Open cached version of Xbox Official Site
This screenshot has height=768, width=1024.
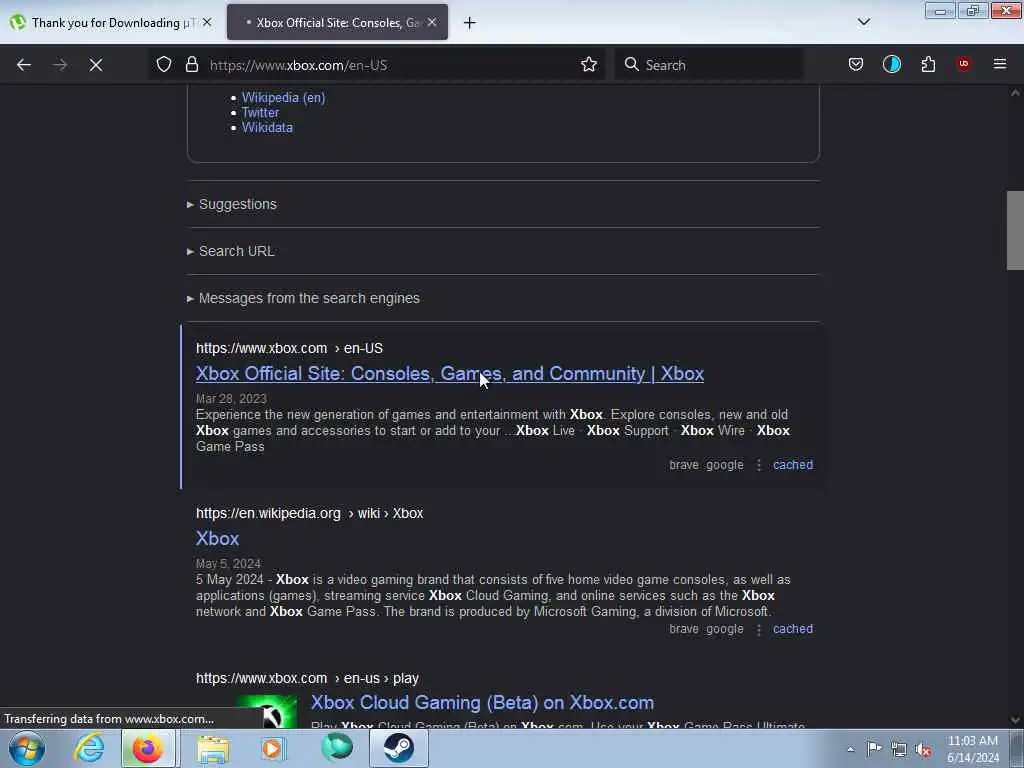click(x=793, y=464)
